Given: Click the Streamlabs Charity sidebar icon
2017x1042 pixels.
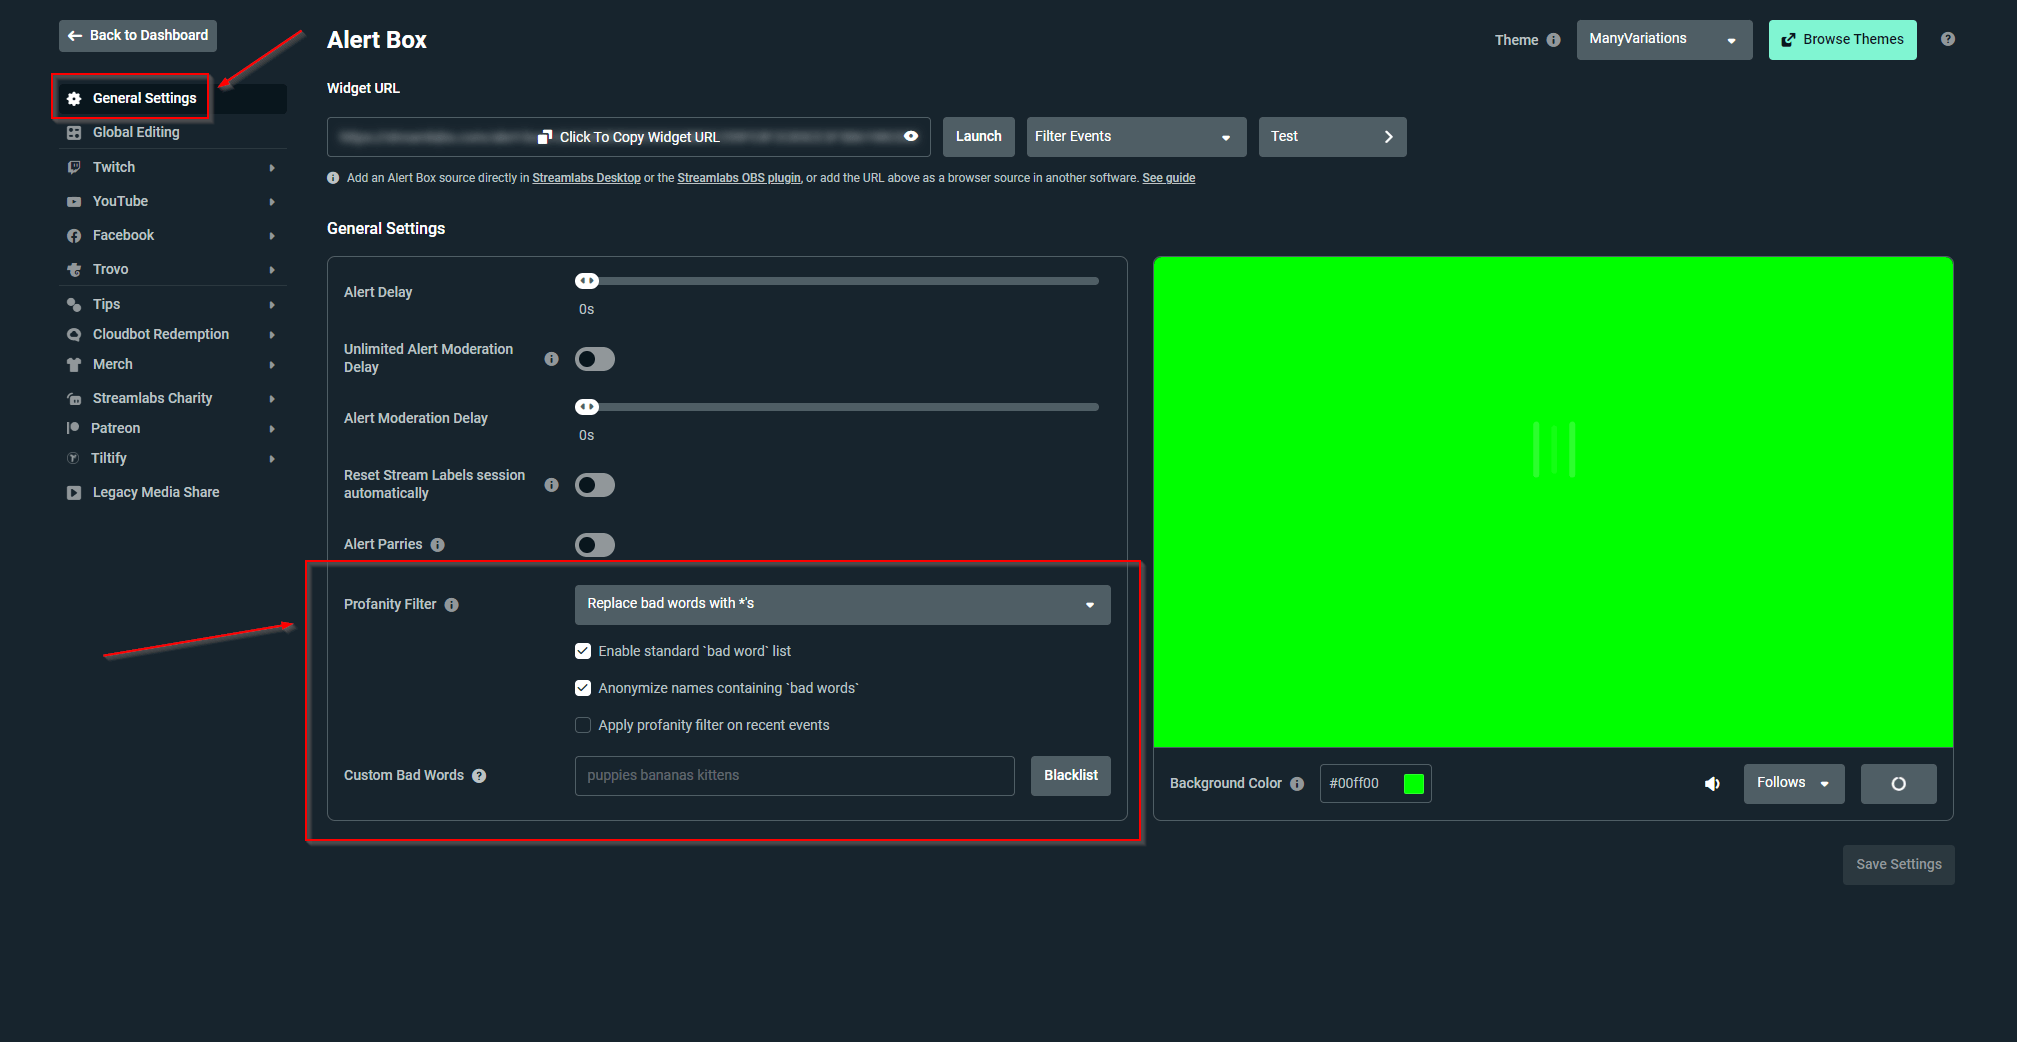Looking at the screenshot, I should 74,398.
